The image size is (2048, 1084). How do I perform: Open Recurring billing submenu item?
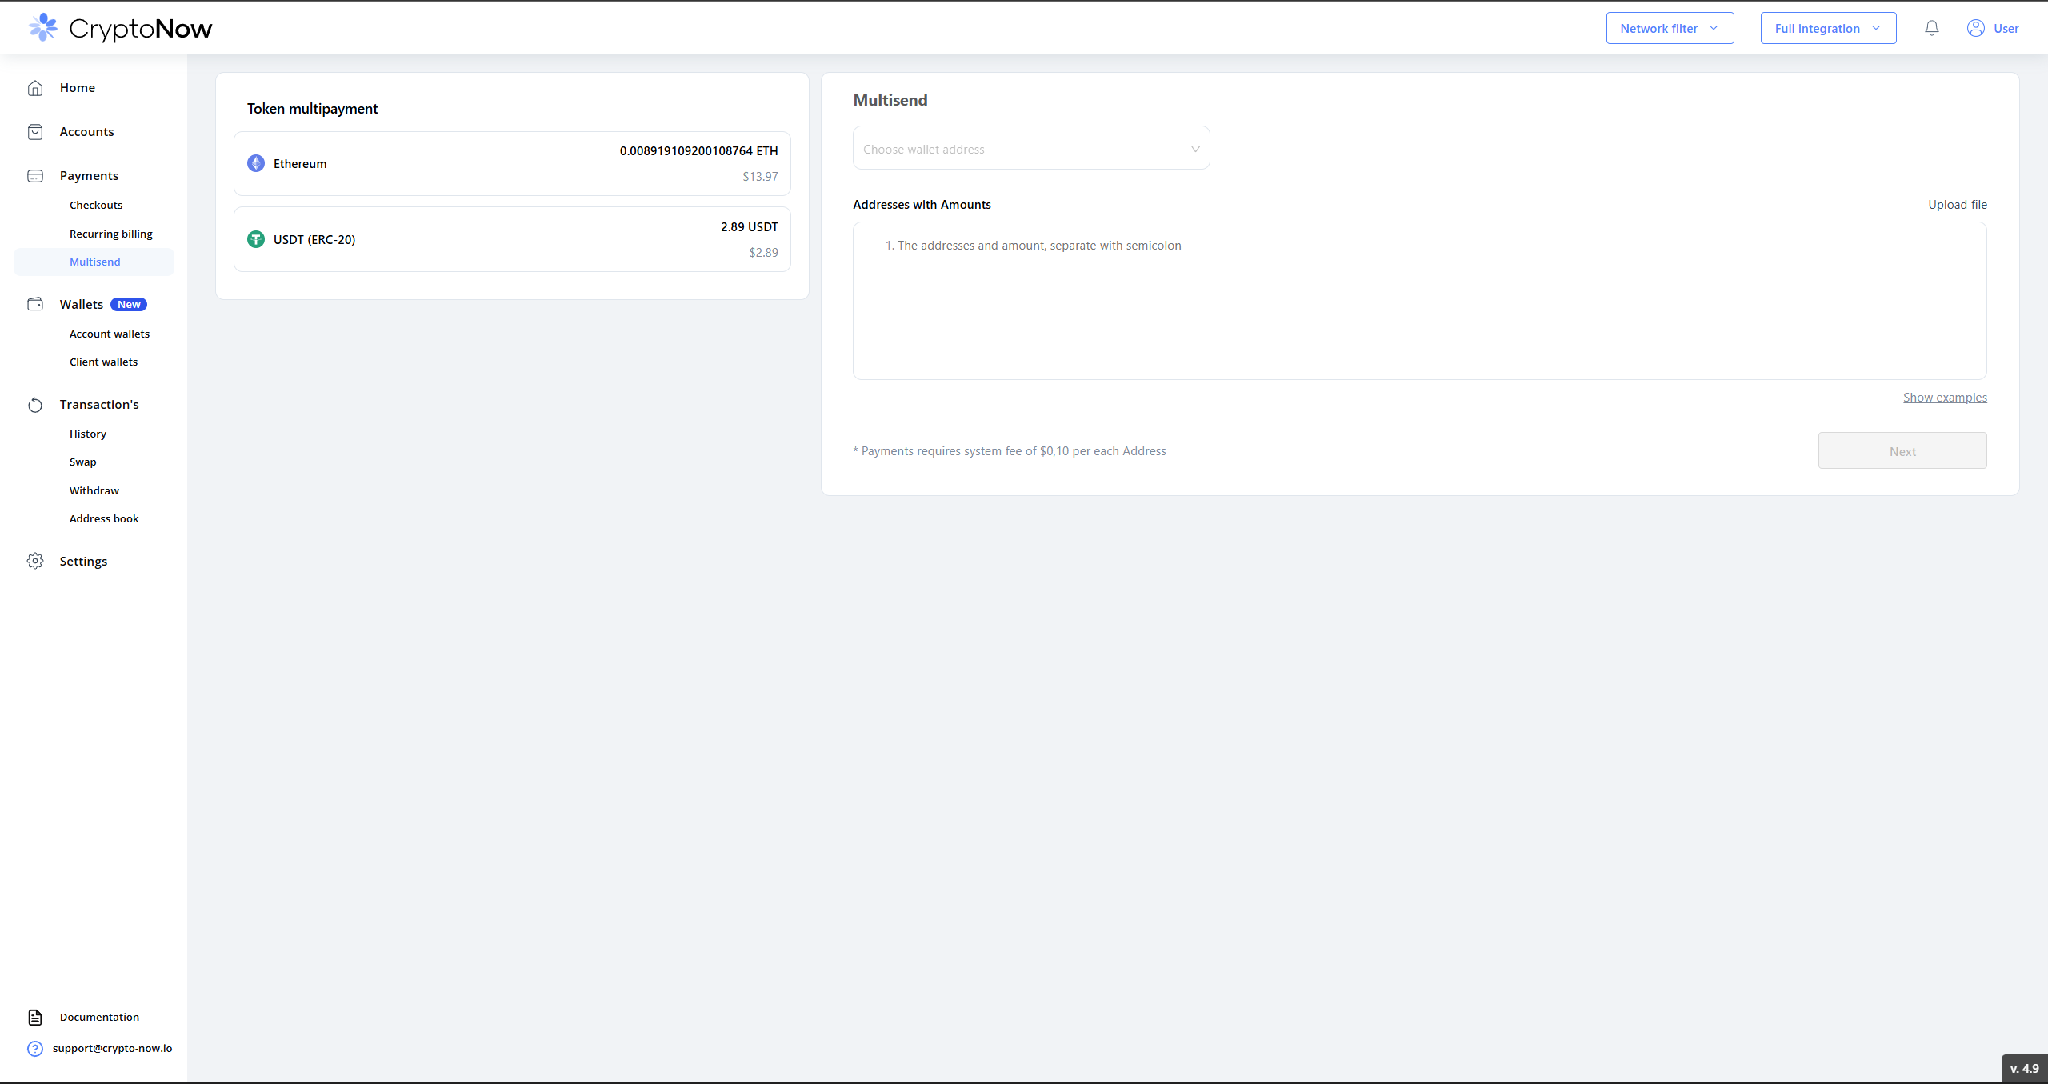point(111,234)
